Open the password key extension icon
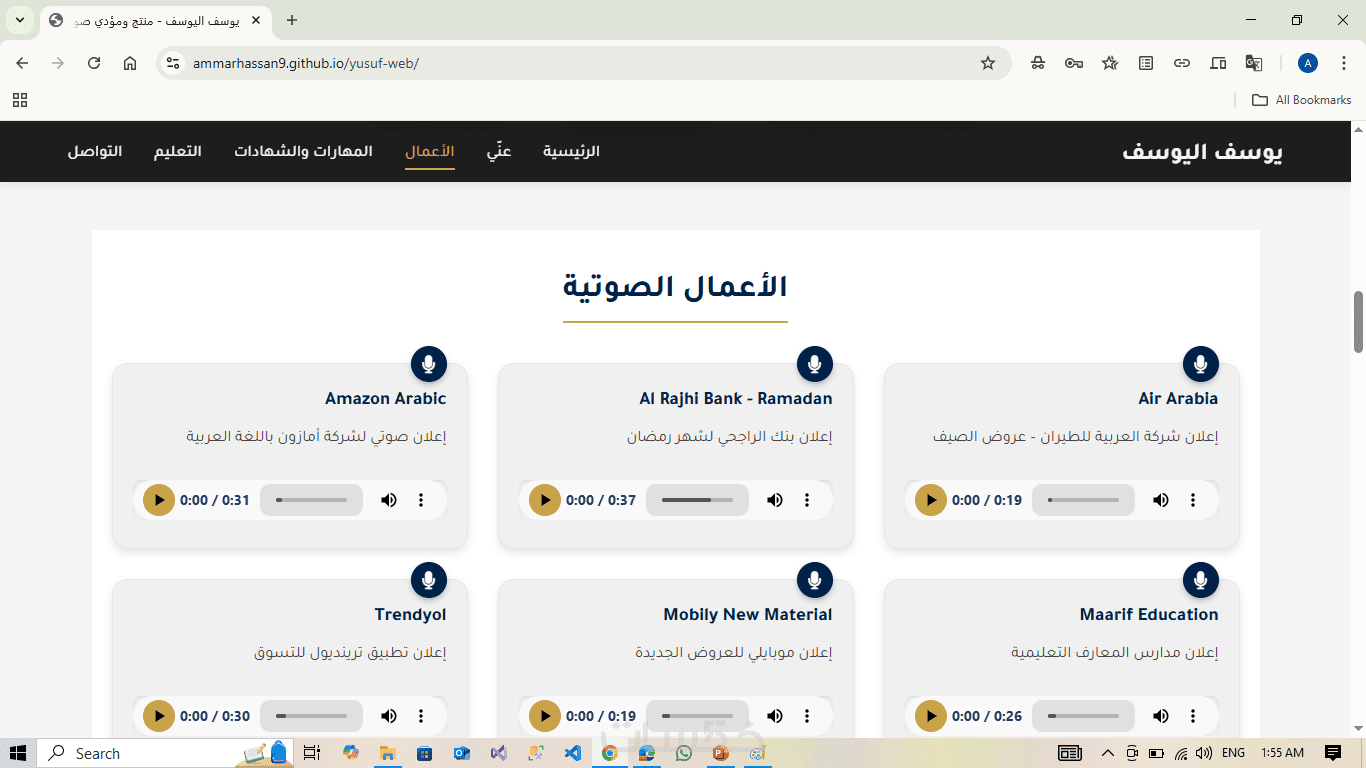Screen dimensions: 1366x768 (x=1074, y=63)
